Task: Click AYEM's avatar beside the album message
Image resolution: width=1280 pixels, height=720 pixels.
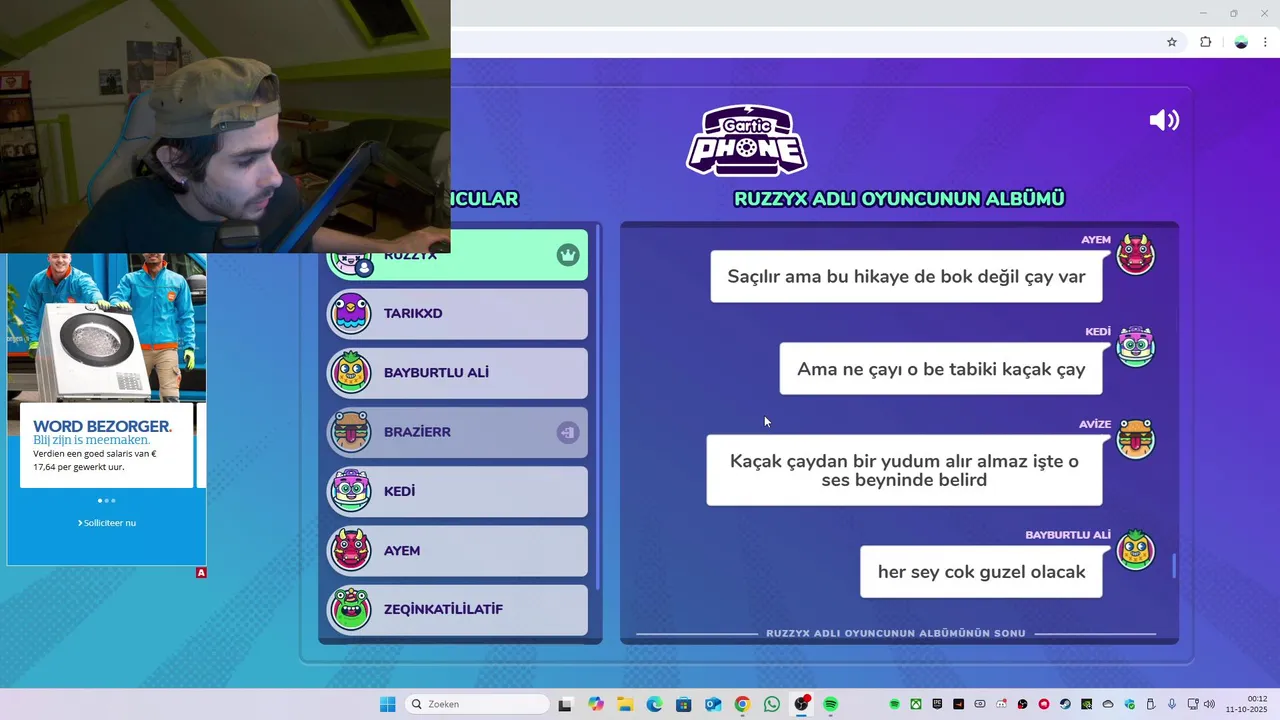Action: (1136, 254)
